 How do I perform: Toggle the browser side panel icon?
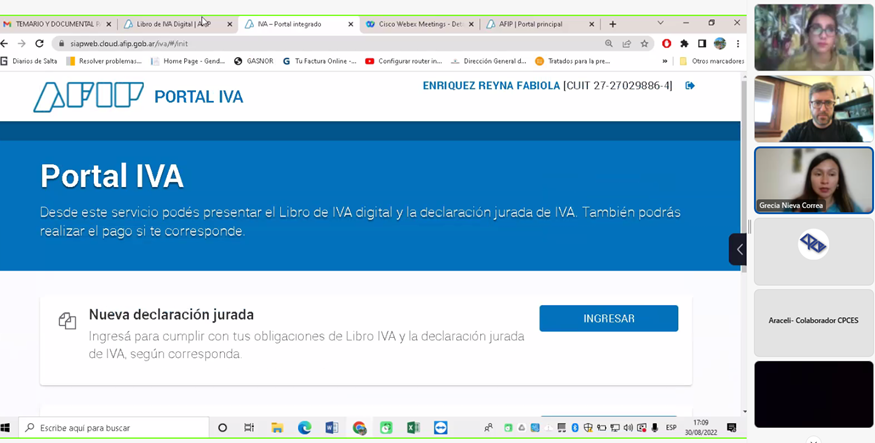click(702, 44)
